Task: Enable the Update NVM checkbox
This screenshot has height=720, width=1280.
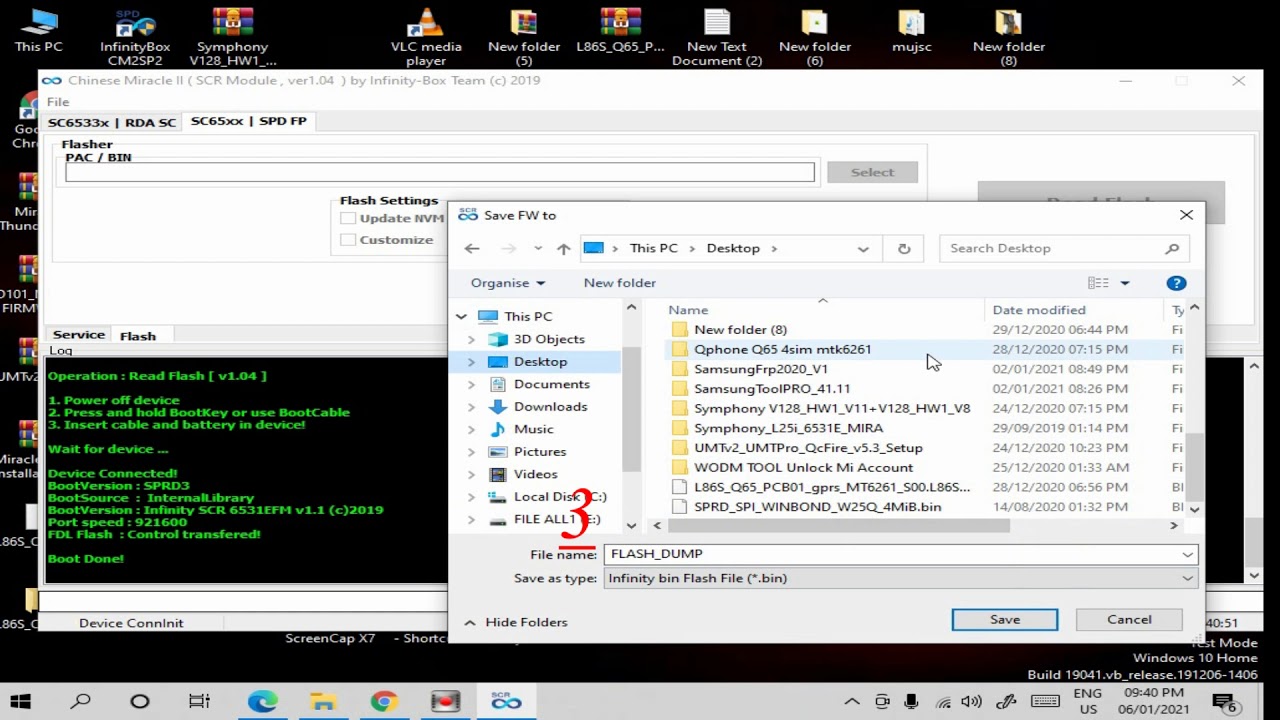Action: 348,218
